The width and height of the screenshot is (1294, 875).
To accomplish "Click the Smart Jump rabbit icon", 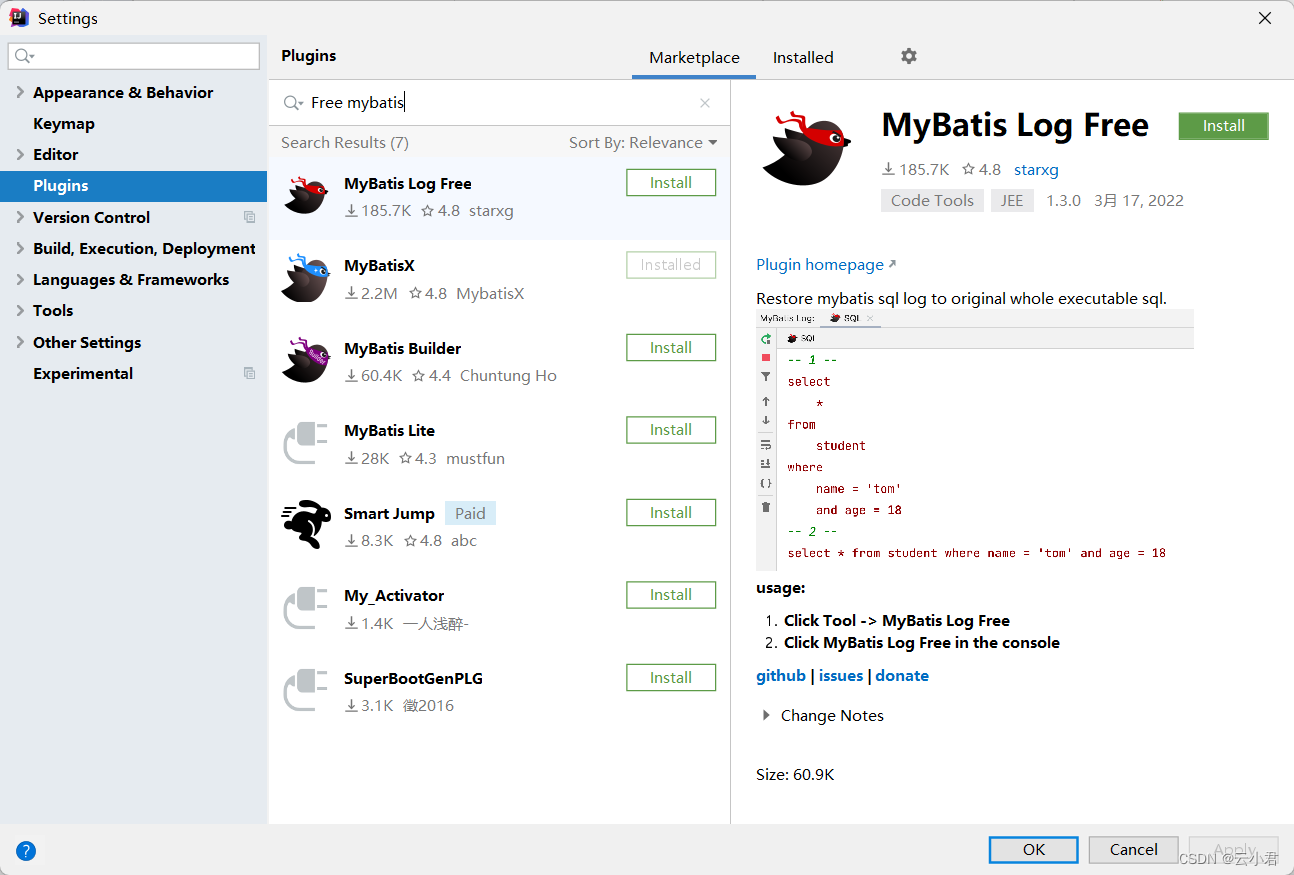I will pyautogui.click(x=306, y=525).
